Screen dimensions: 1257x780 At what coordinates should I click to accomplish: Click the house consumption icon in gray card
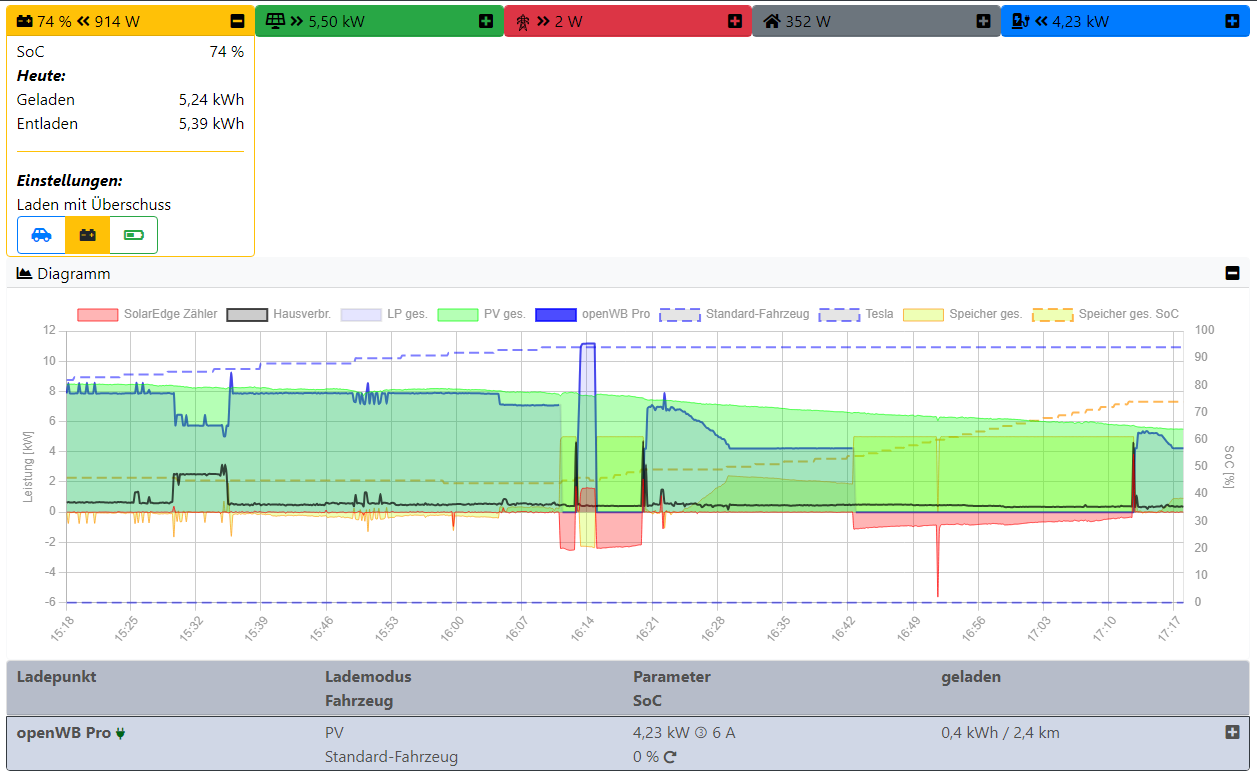(771, 21)
